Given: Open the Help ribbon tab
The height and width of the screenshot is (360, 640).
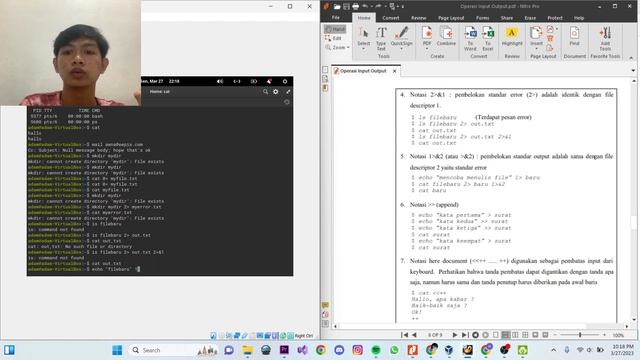Looking at the screenshot, I should pos(579,18).
